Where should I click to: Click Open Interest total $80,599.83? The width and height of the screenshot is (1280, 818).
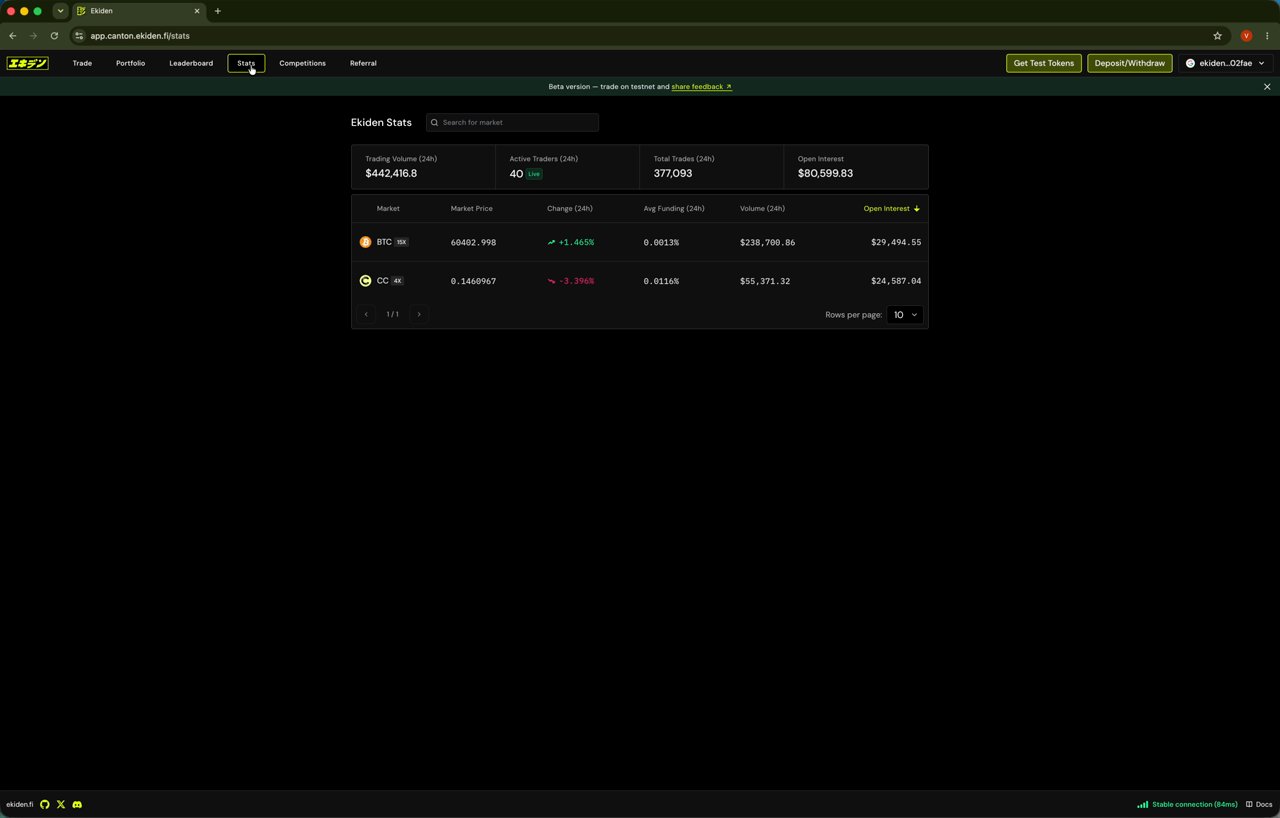(825, 173)
